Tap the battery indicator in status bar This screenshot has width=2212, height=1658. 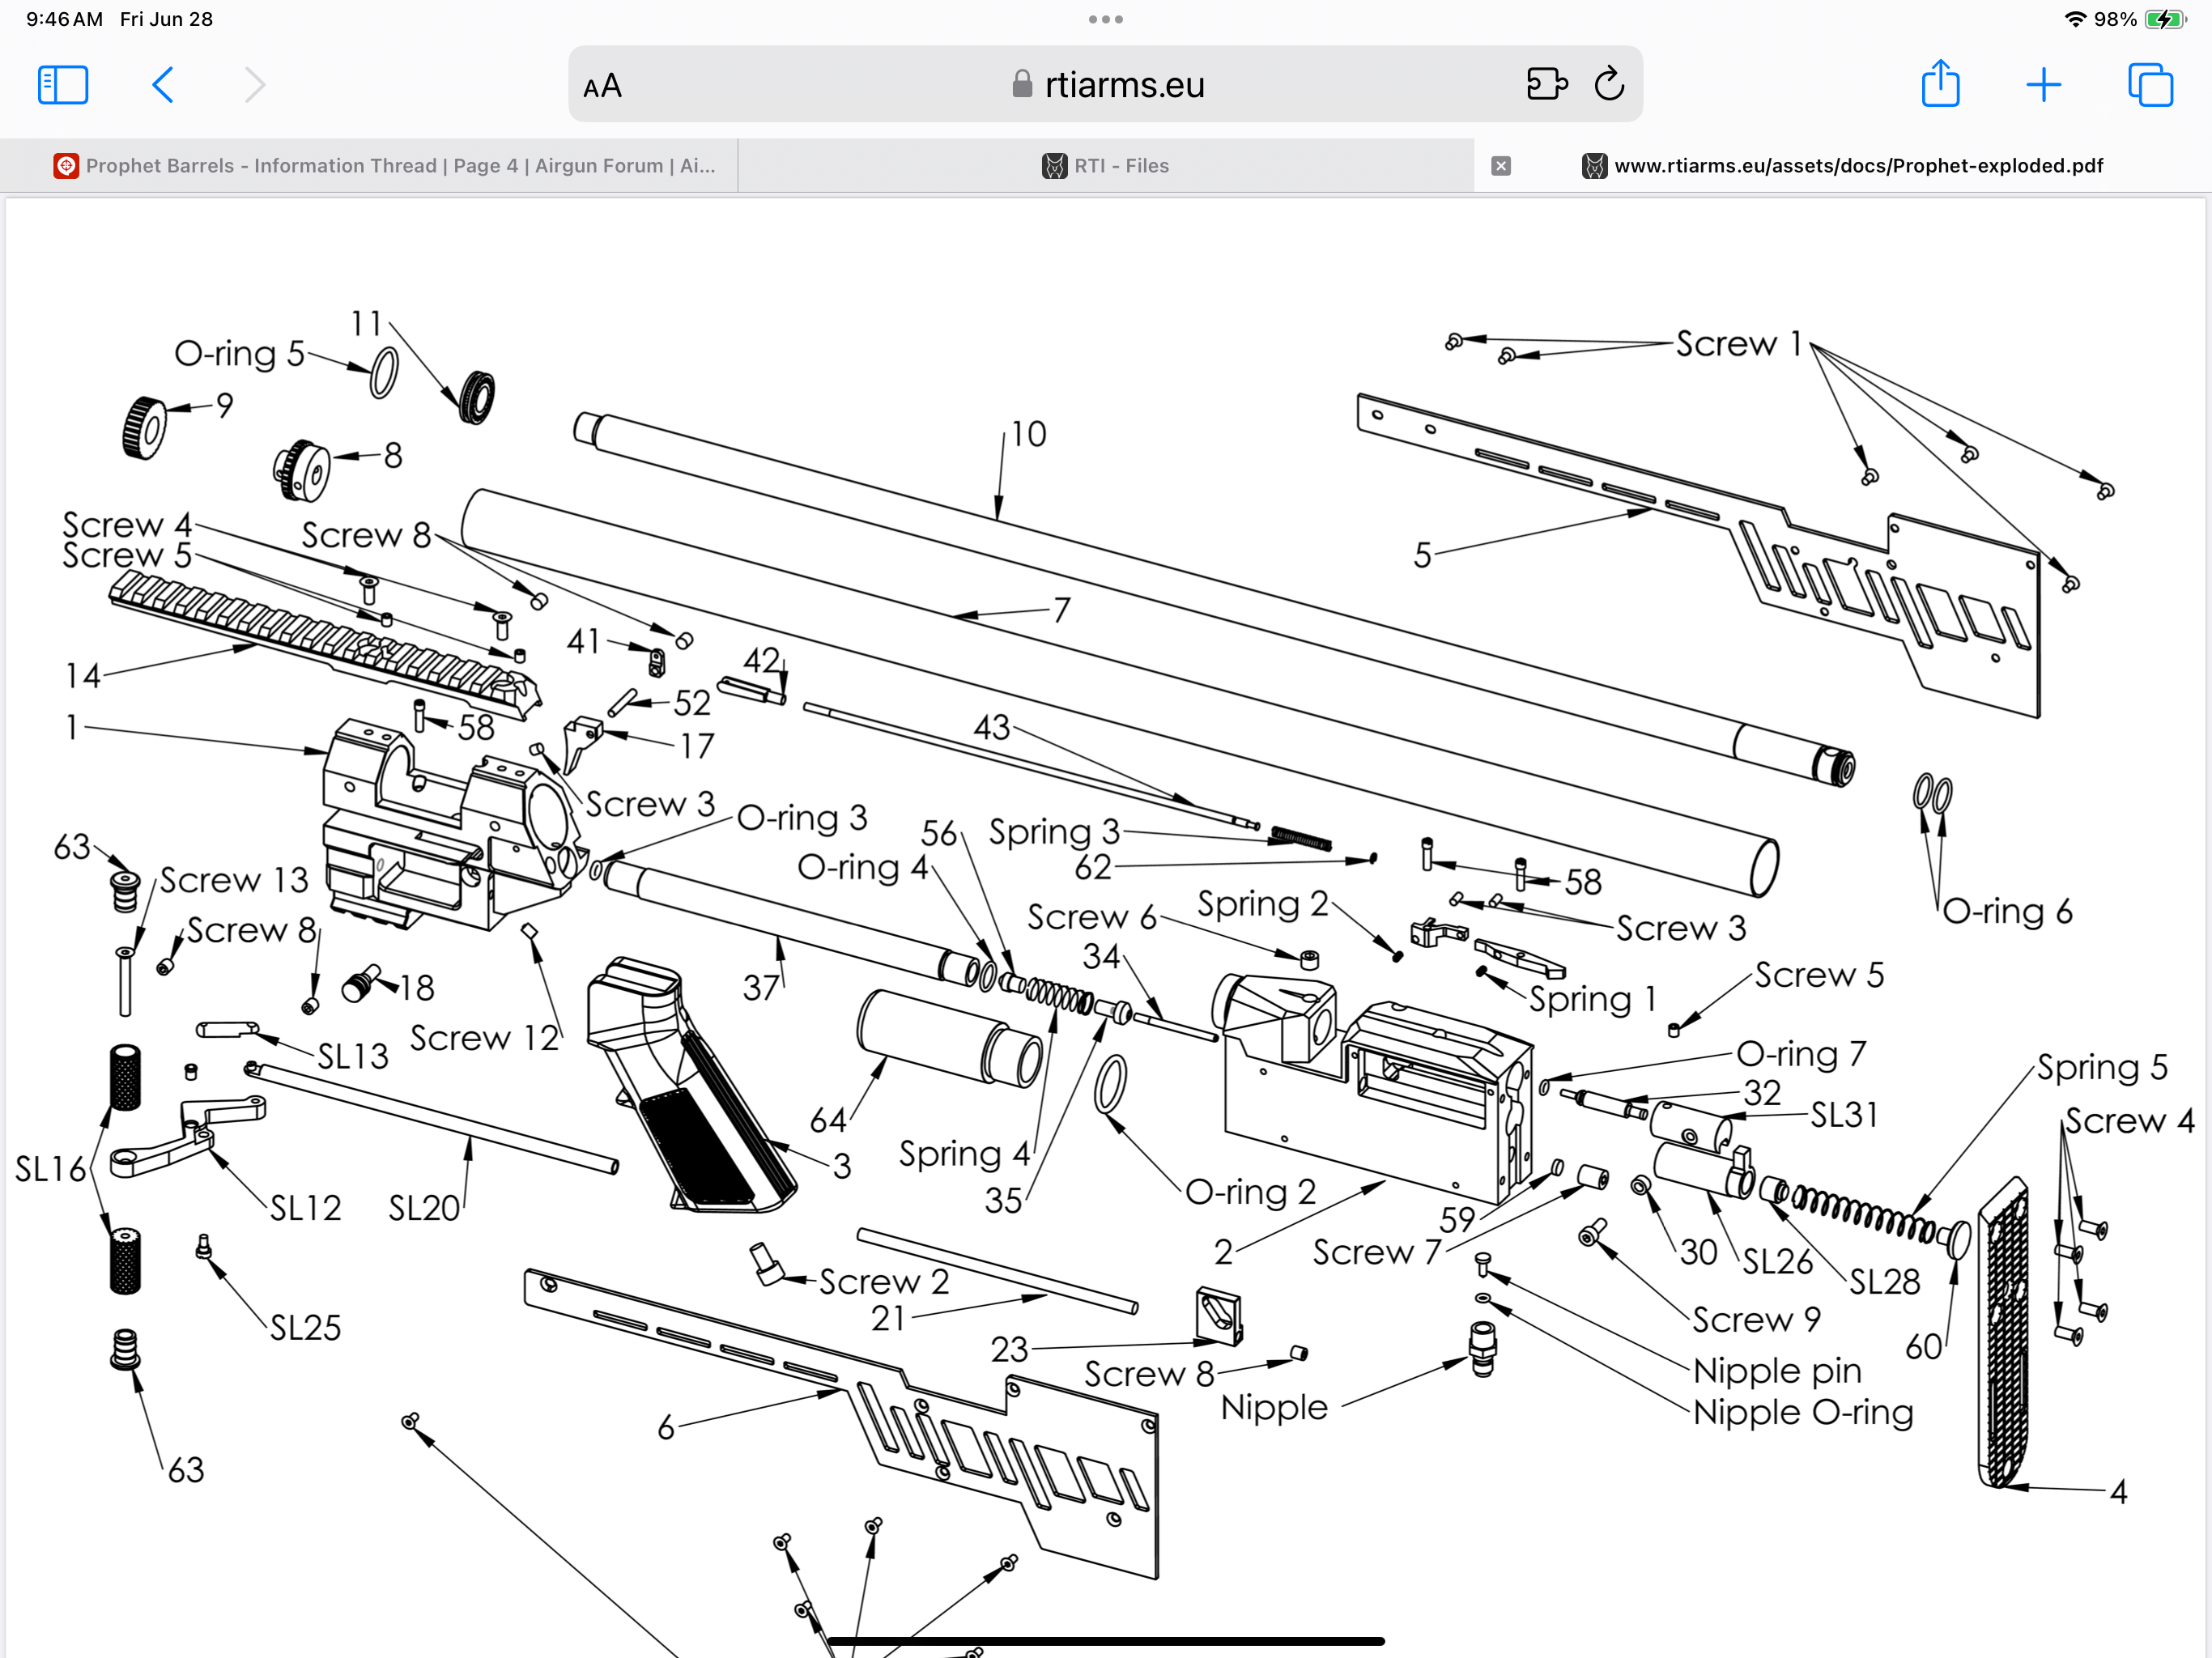[2166, 19]
